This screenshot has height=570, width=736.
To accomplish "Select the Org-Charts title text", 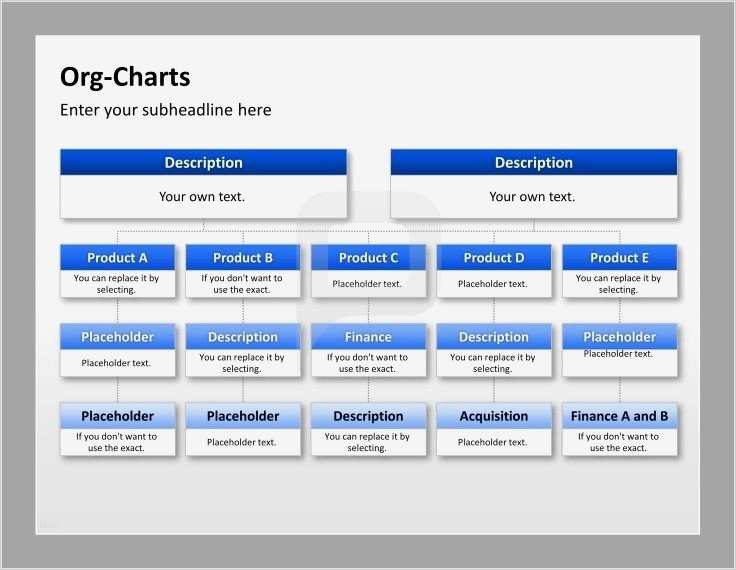I will click(125, 77).
